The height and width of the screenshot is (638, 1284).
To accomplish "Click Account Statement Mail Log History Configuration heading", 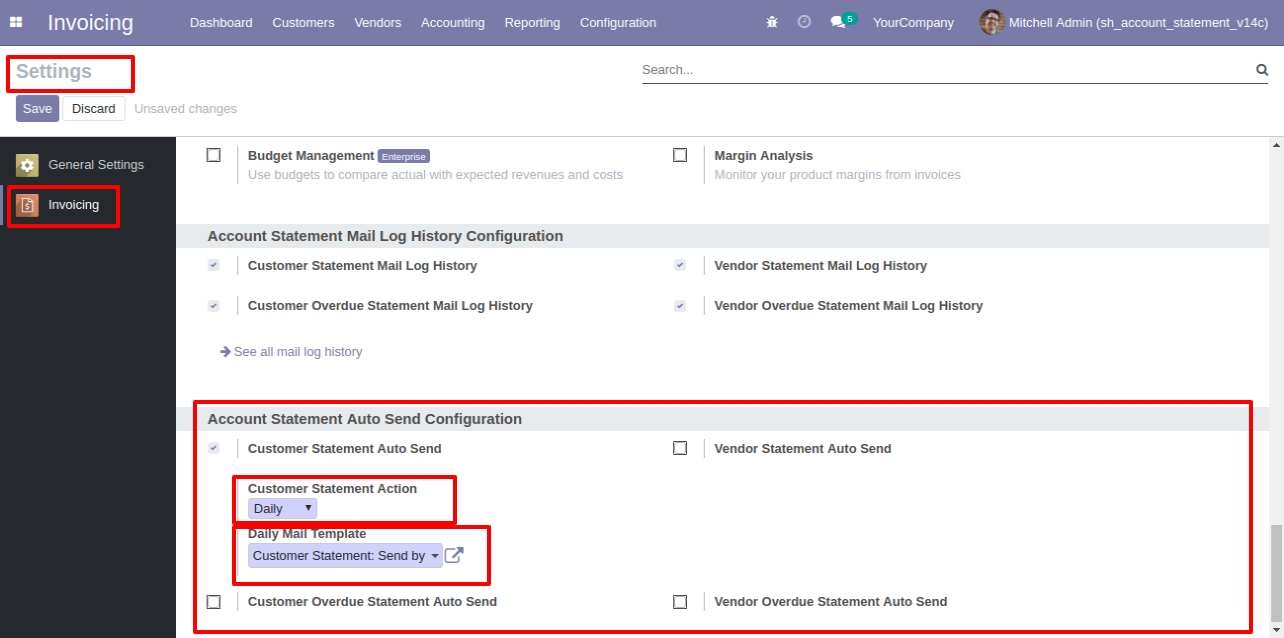I will pos(385,236).
